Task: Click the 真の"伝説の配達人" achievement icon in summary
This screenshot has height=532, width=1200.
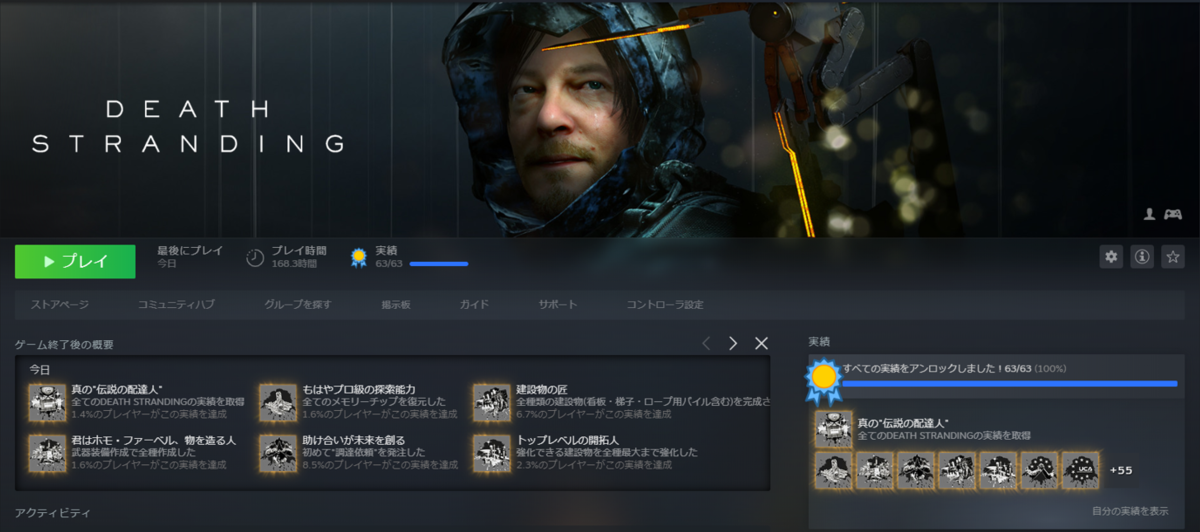Action: coord(47,402)
